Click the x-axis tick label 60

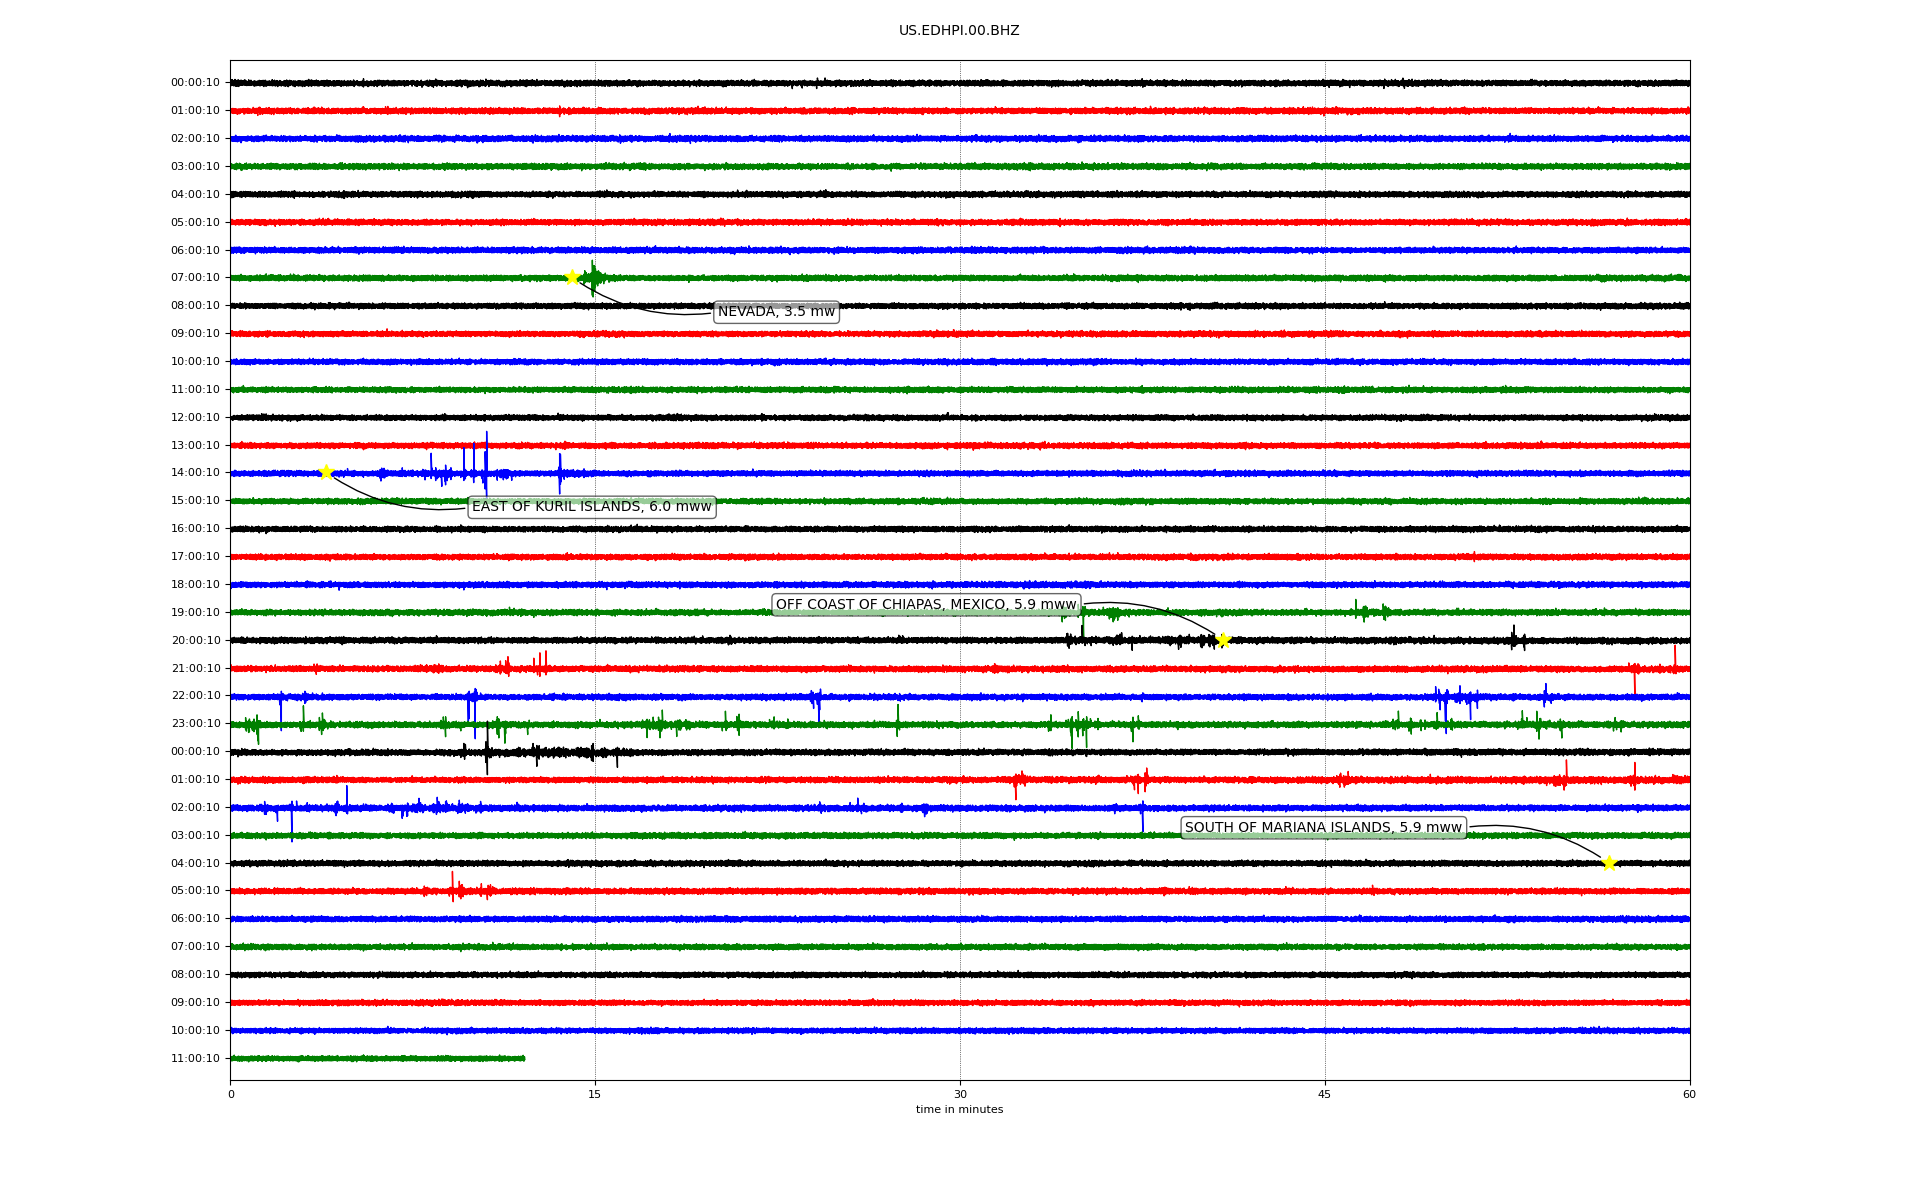[1689, 1094]
